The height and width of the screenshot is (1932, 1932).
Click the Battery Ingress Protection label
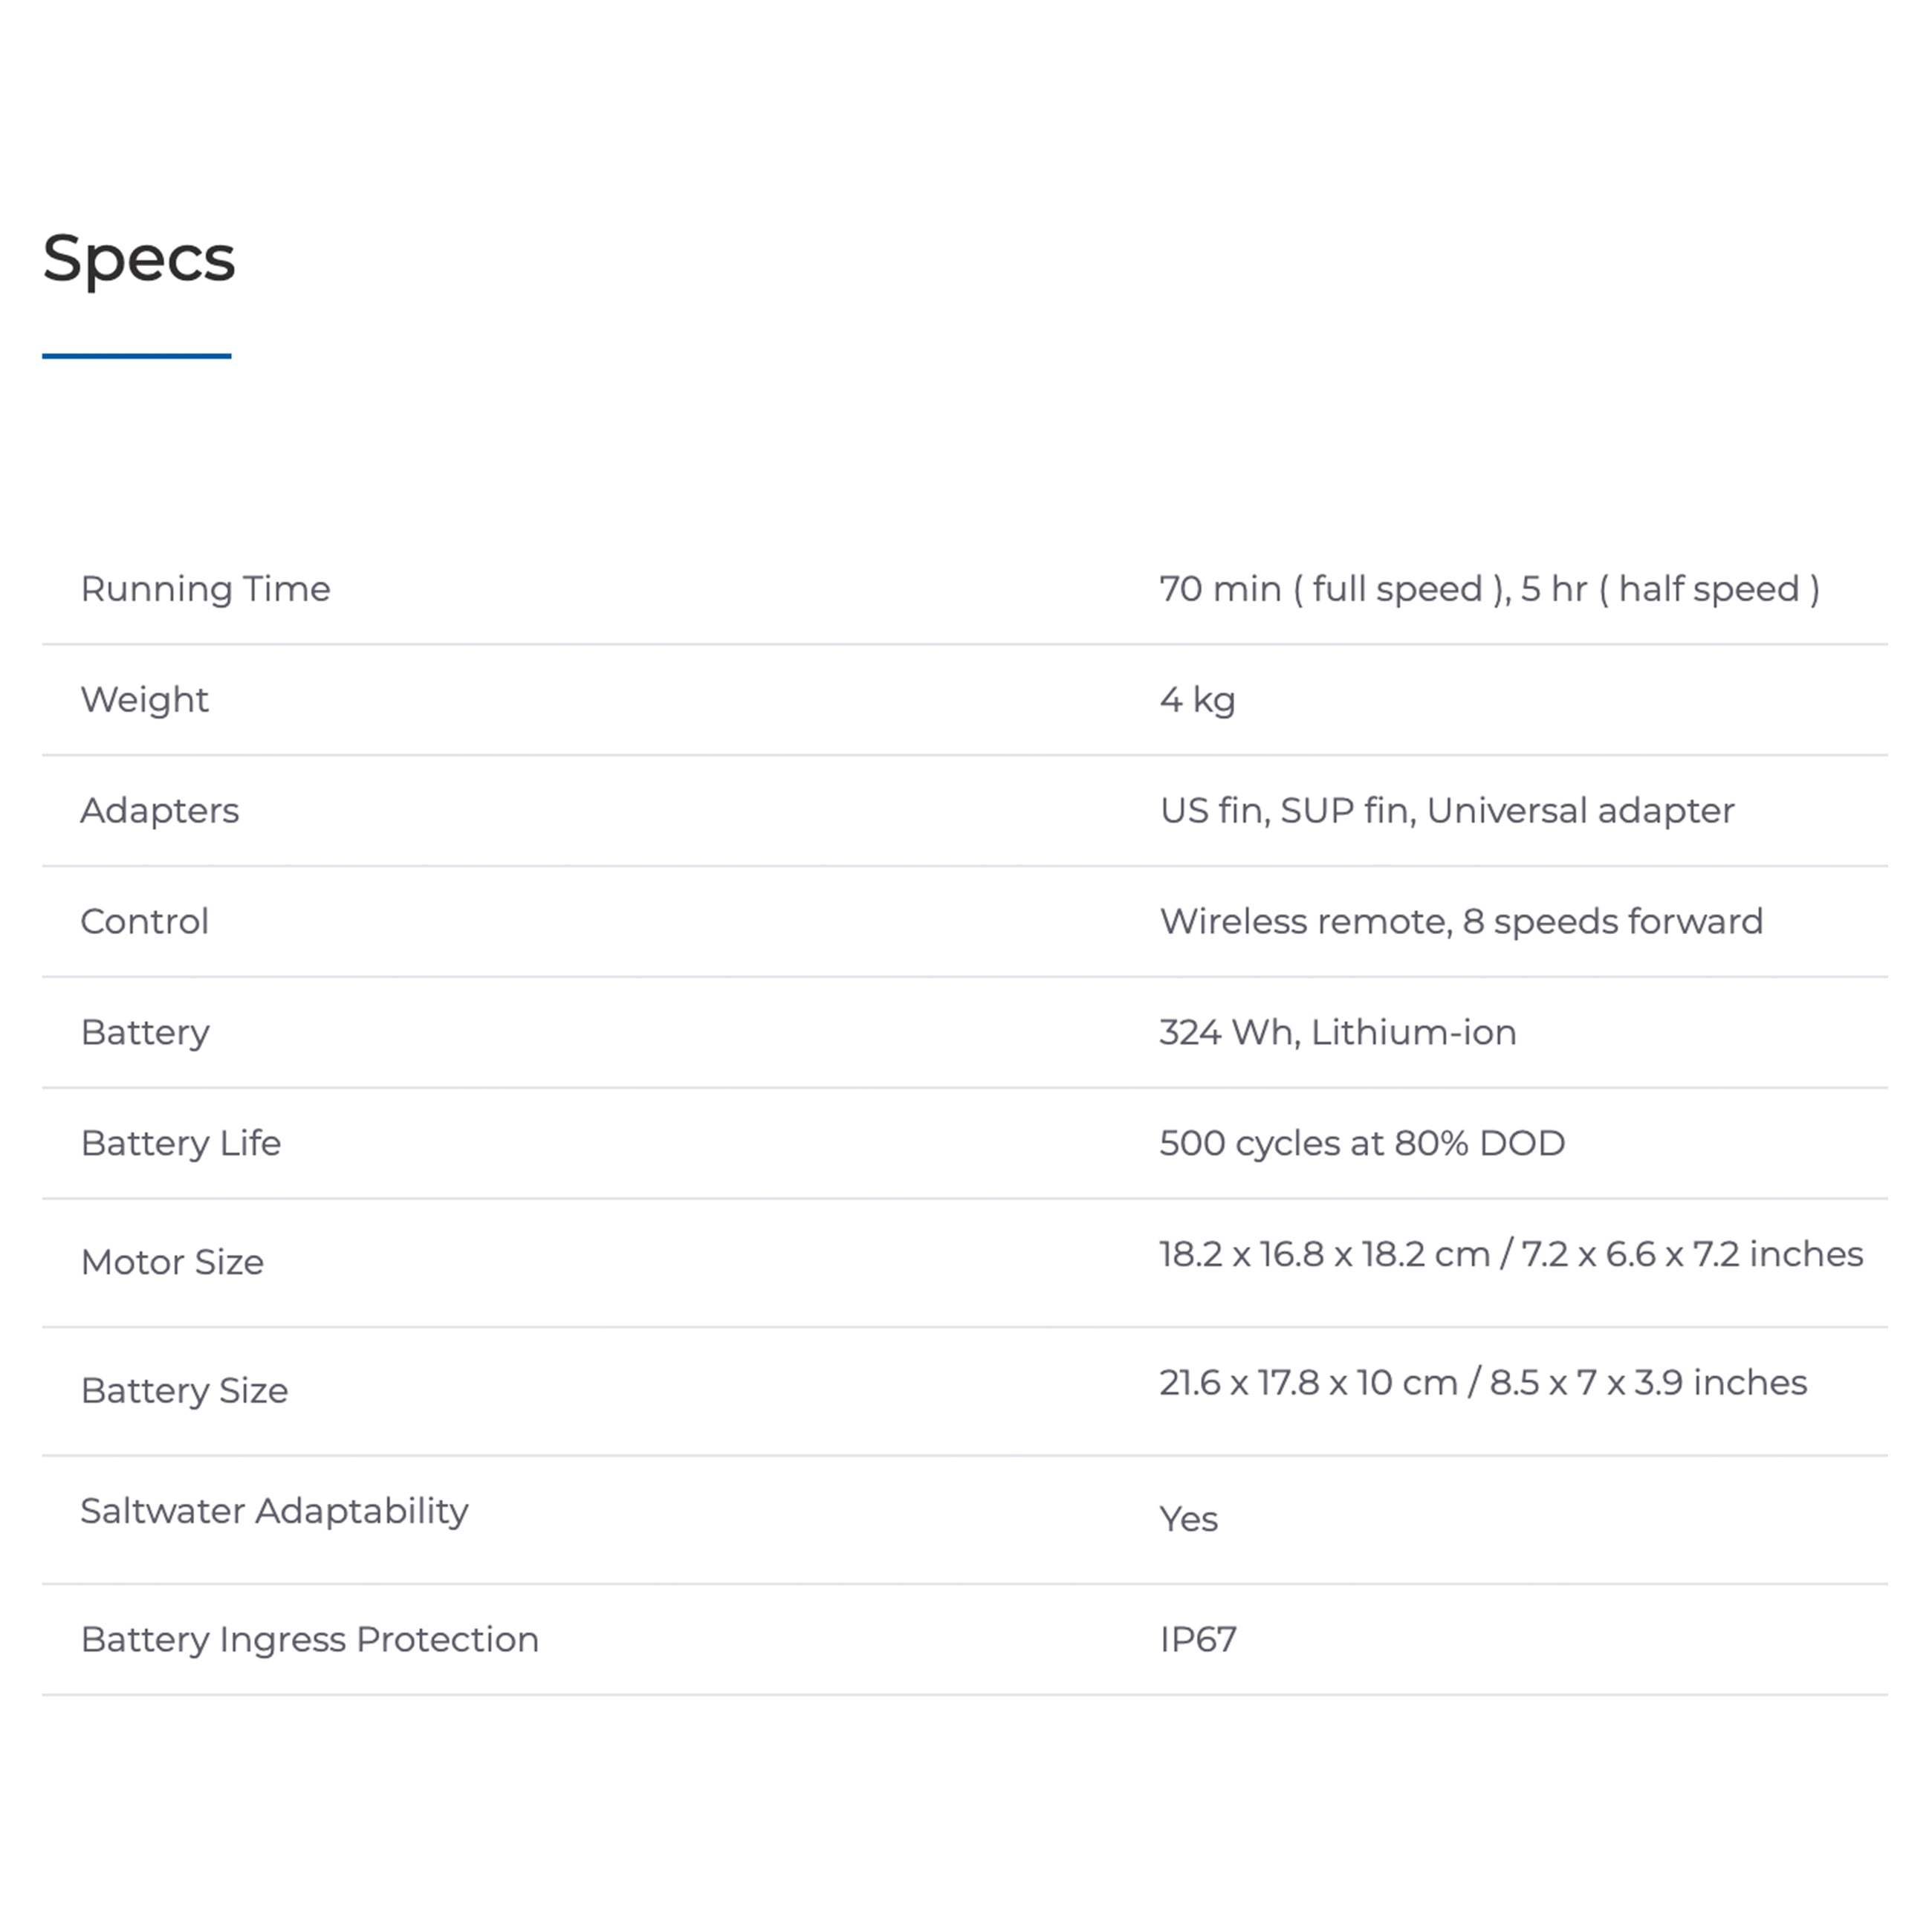[310, 1640]
